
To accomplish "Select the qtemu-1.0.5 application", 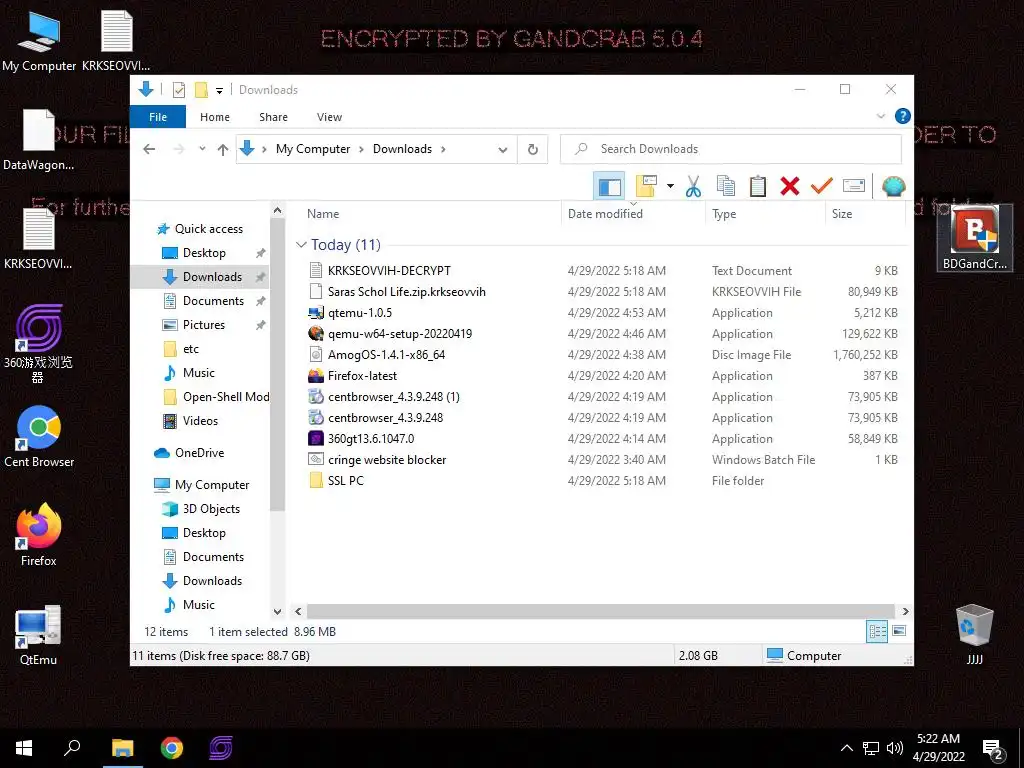I will tap(360, 313).
